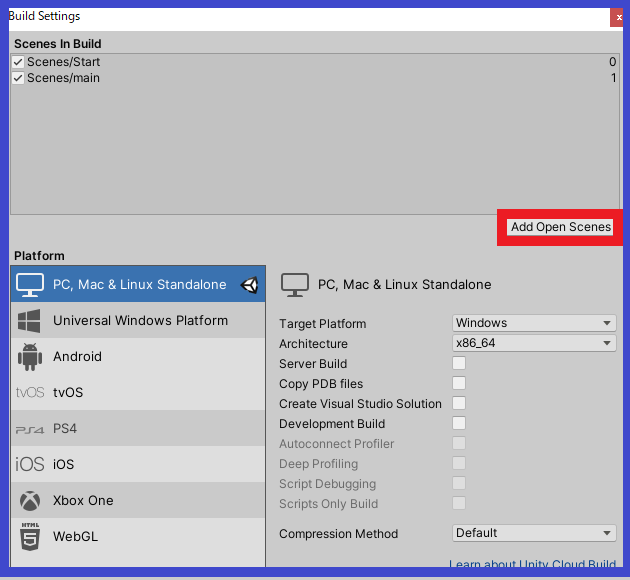
Task: Toggle the Autoconnect Profiler checkbox
Action: 459,443
